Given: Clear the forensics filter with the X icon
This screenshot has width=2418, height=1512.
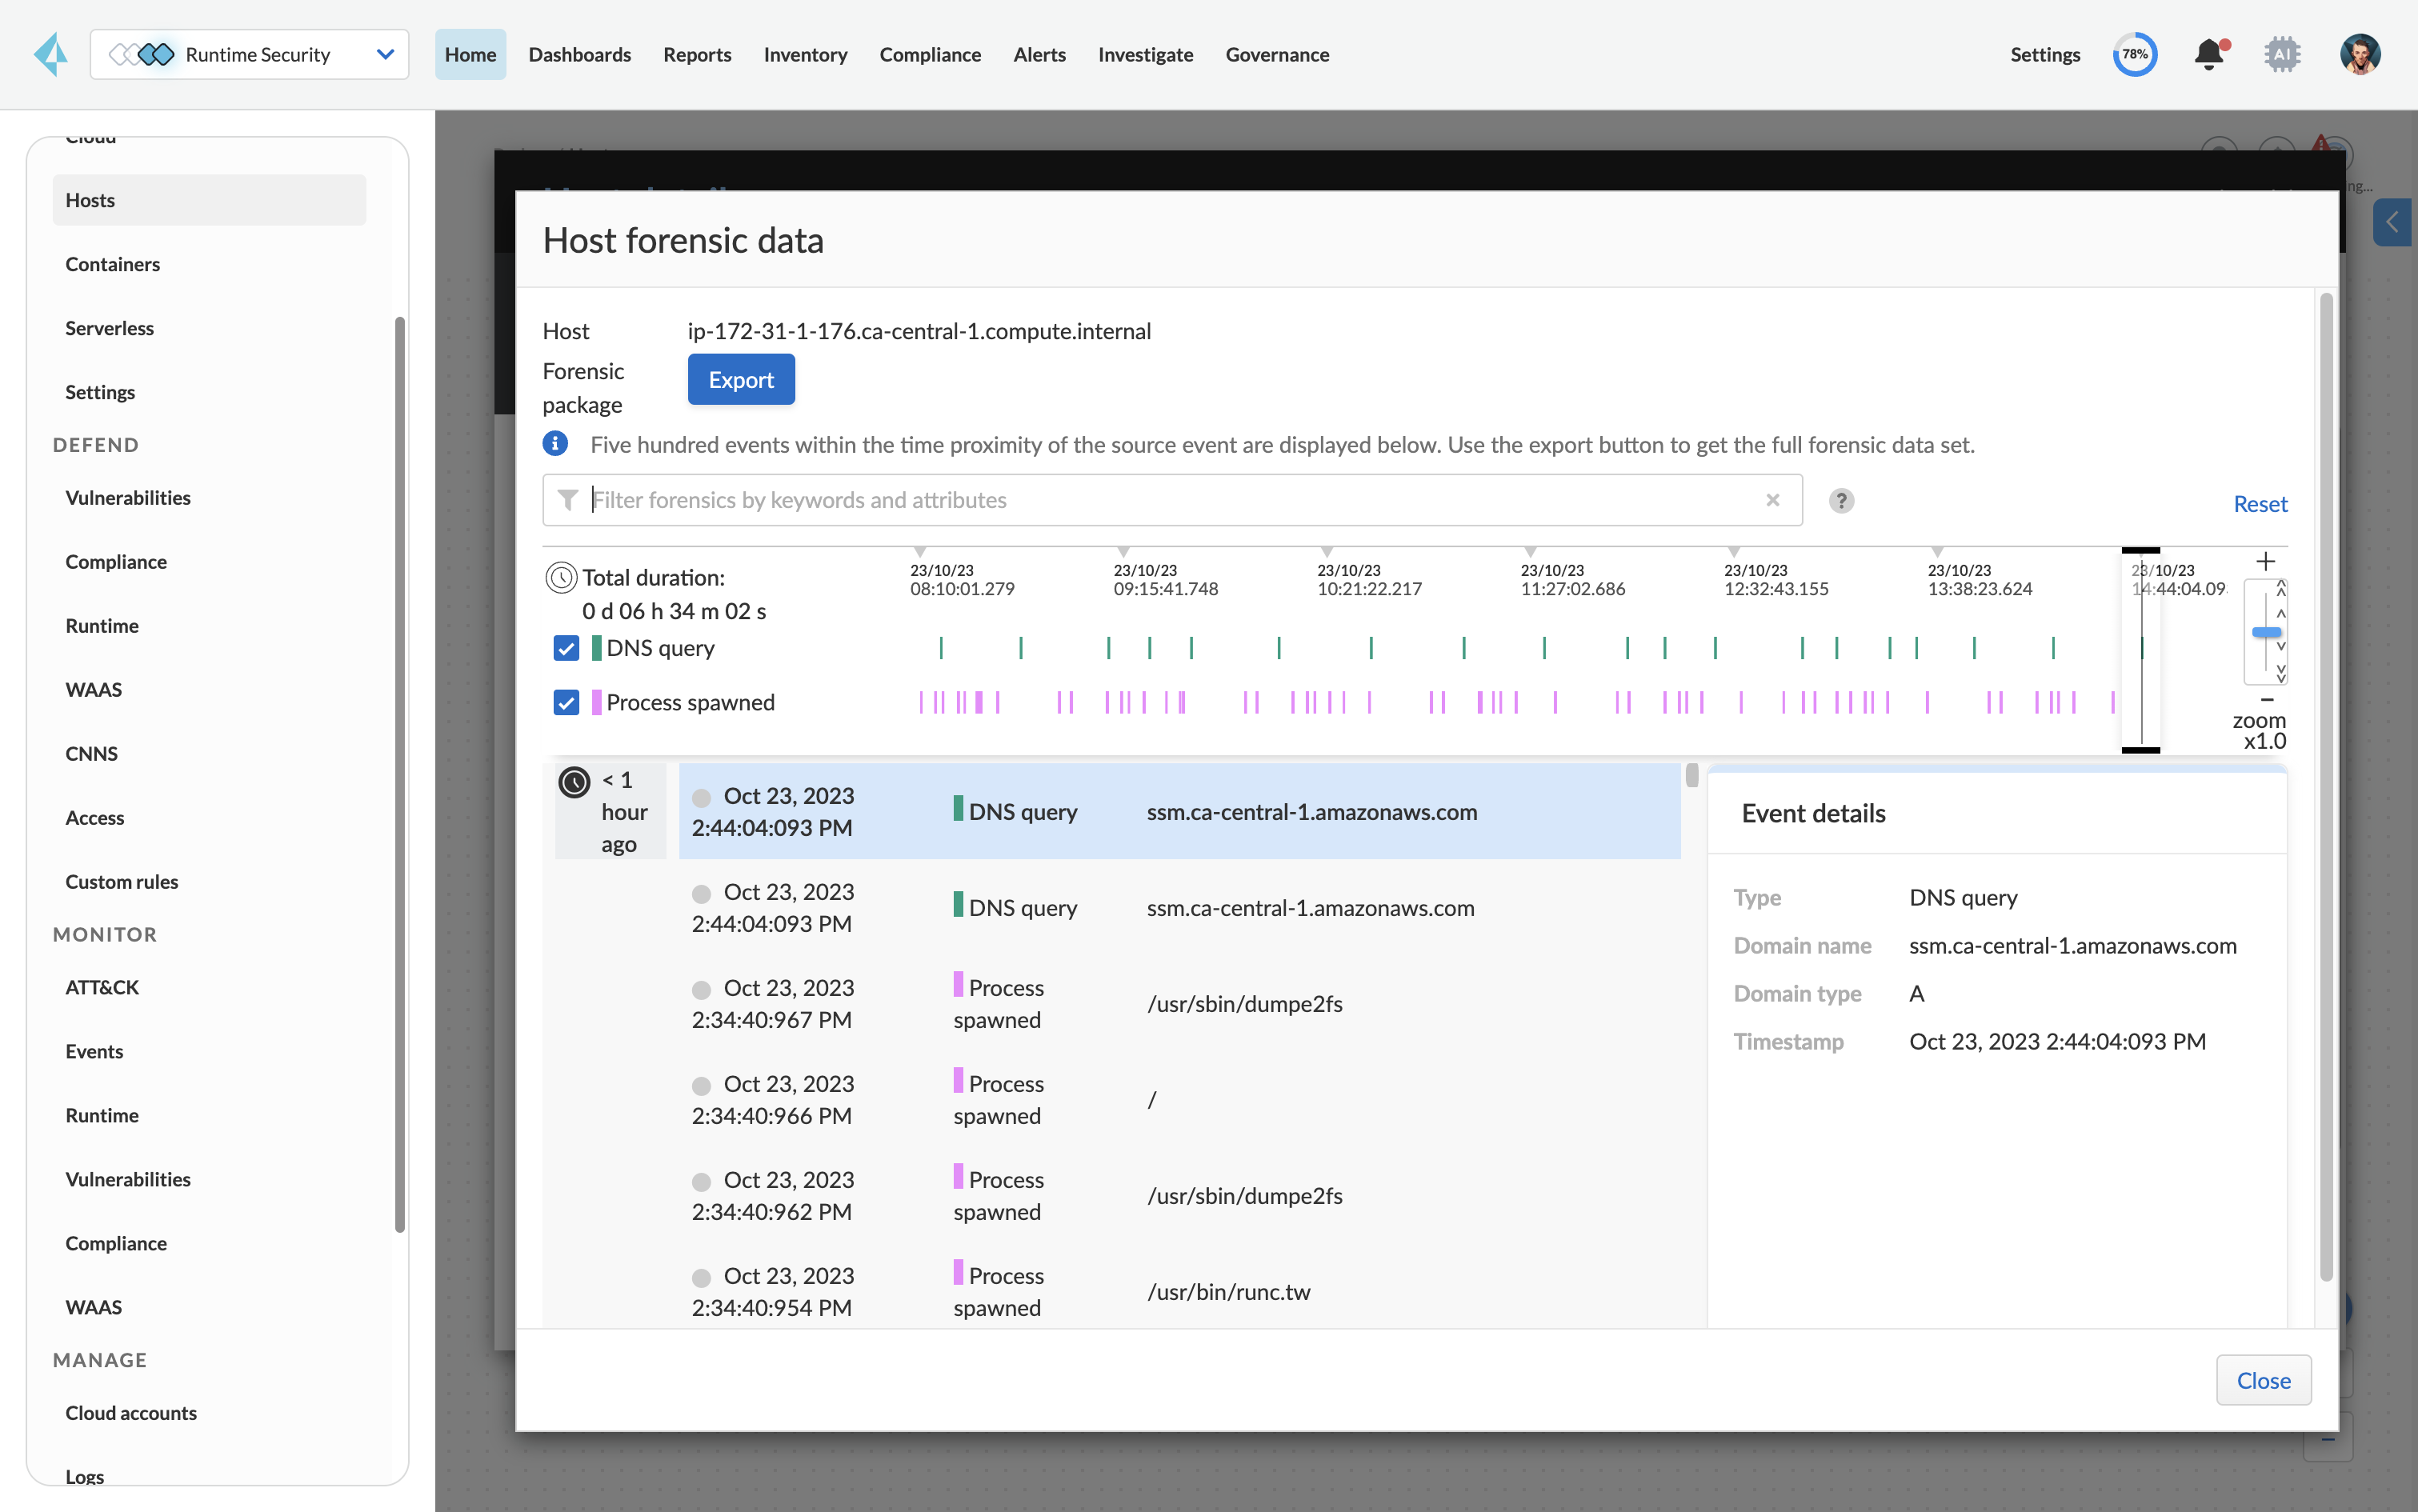Looking at the screenshot, I should coord(1772,500).
